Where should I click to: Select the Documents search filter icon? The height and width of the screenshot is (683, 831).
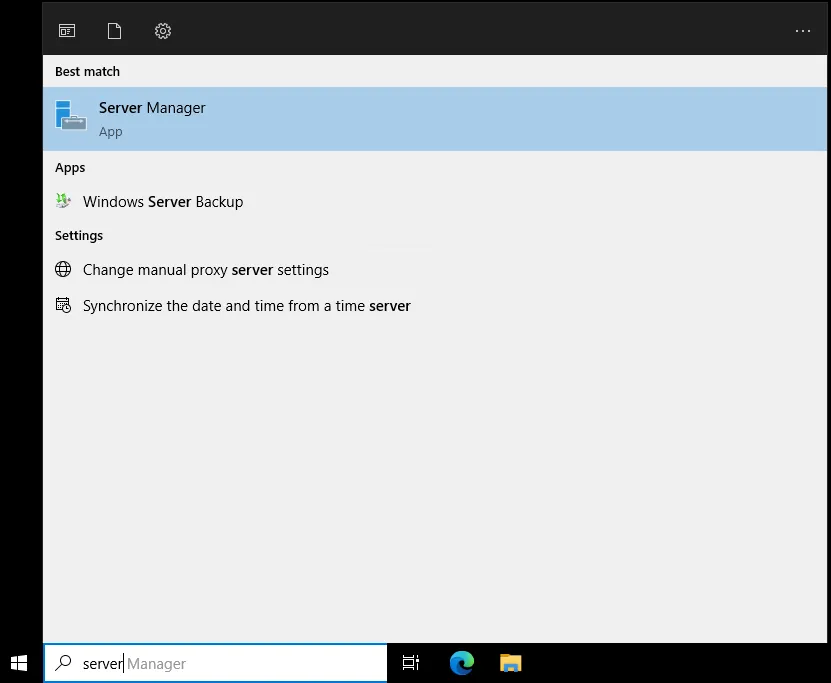tap(114, 30)
